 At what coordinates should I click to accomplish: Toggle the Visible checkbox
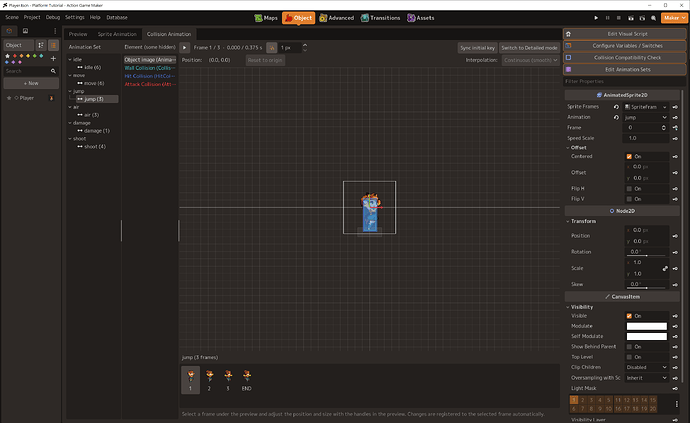pos(629,316)
